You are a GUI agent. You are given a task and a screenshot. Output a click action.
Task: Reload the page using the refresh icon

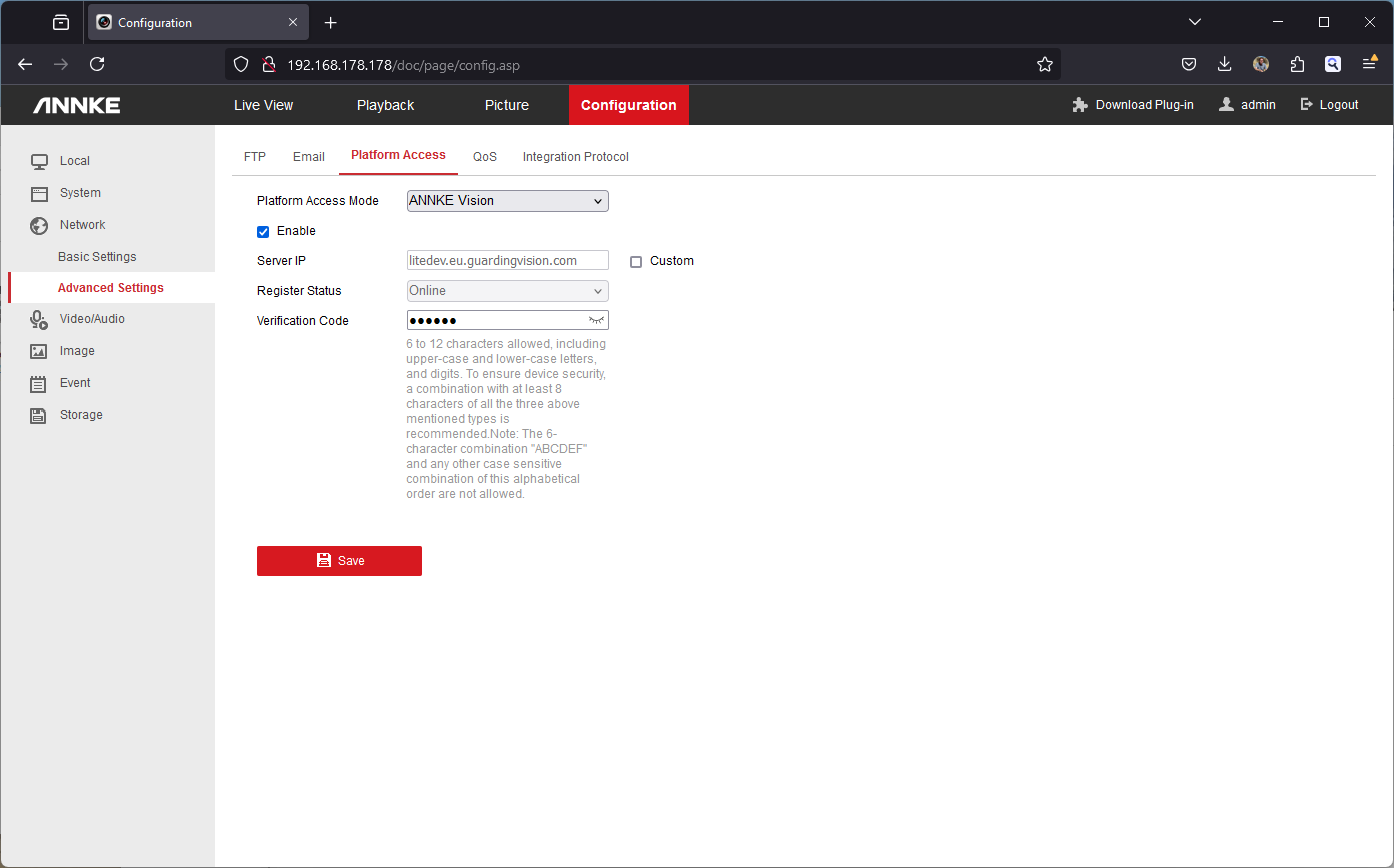(97, 65)
